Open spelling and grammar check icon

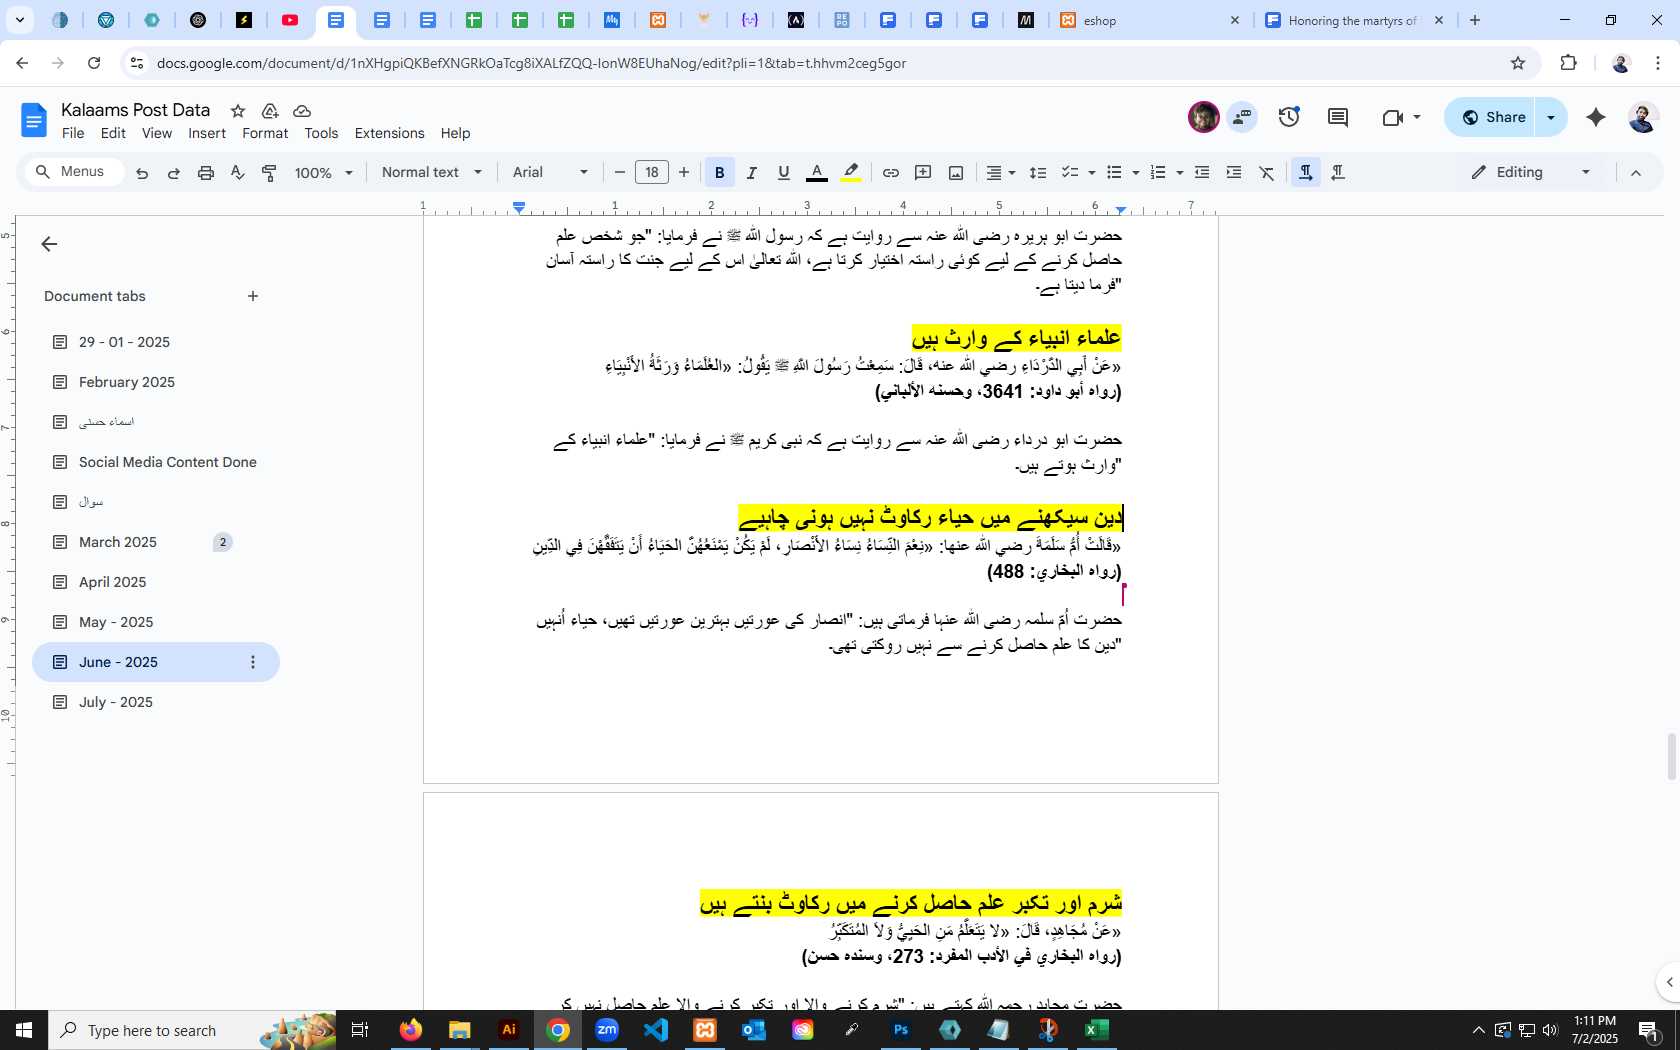(x=237, y=173)
